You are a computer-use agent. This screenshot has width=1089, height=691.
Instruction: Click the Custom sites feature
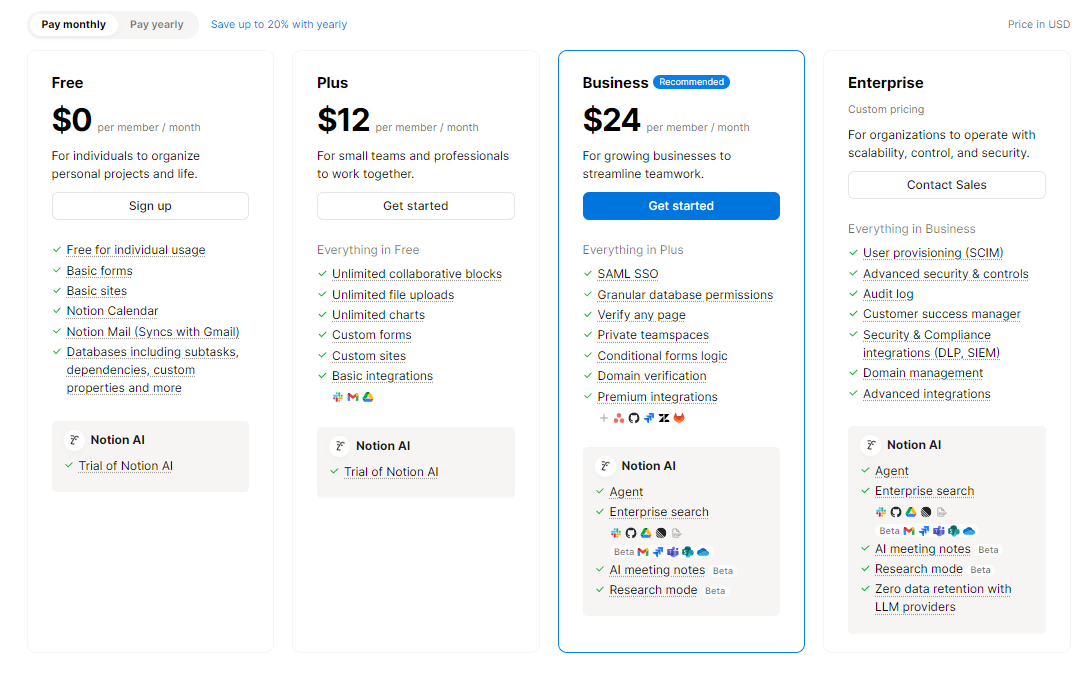pyautogui.click(x=369, y=356)
